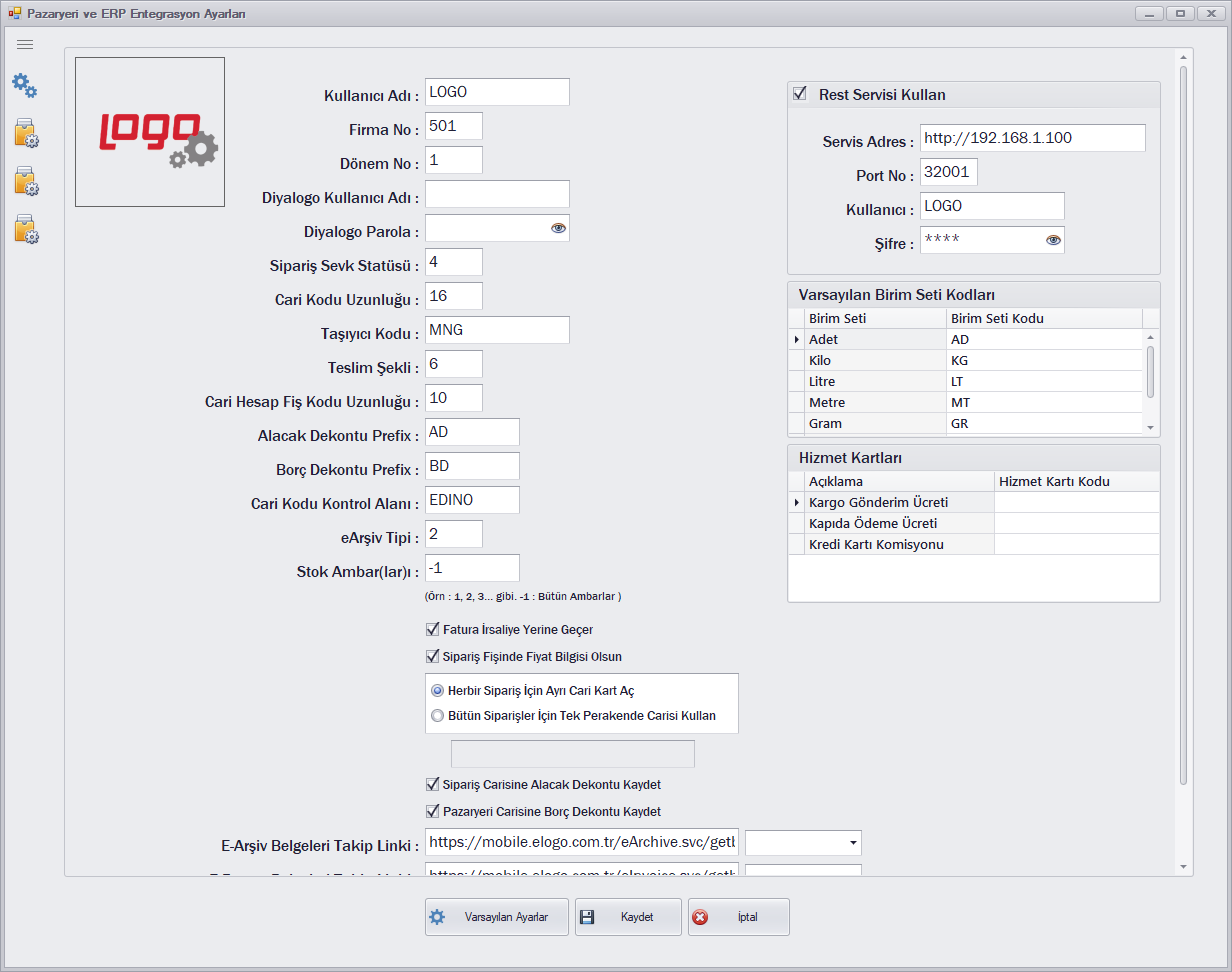The image size is (1232, 972).
Task: Click the Hizmet Kartı Kodu column header
Action: tap(1077, 481)
